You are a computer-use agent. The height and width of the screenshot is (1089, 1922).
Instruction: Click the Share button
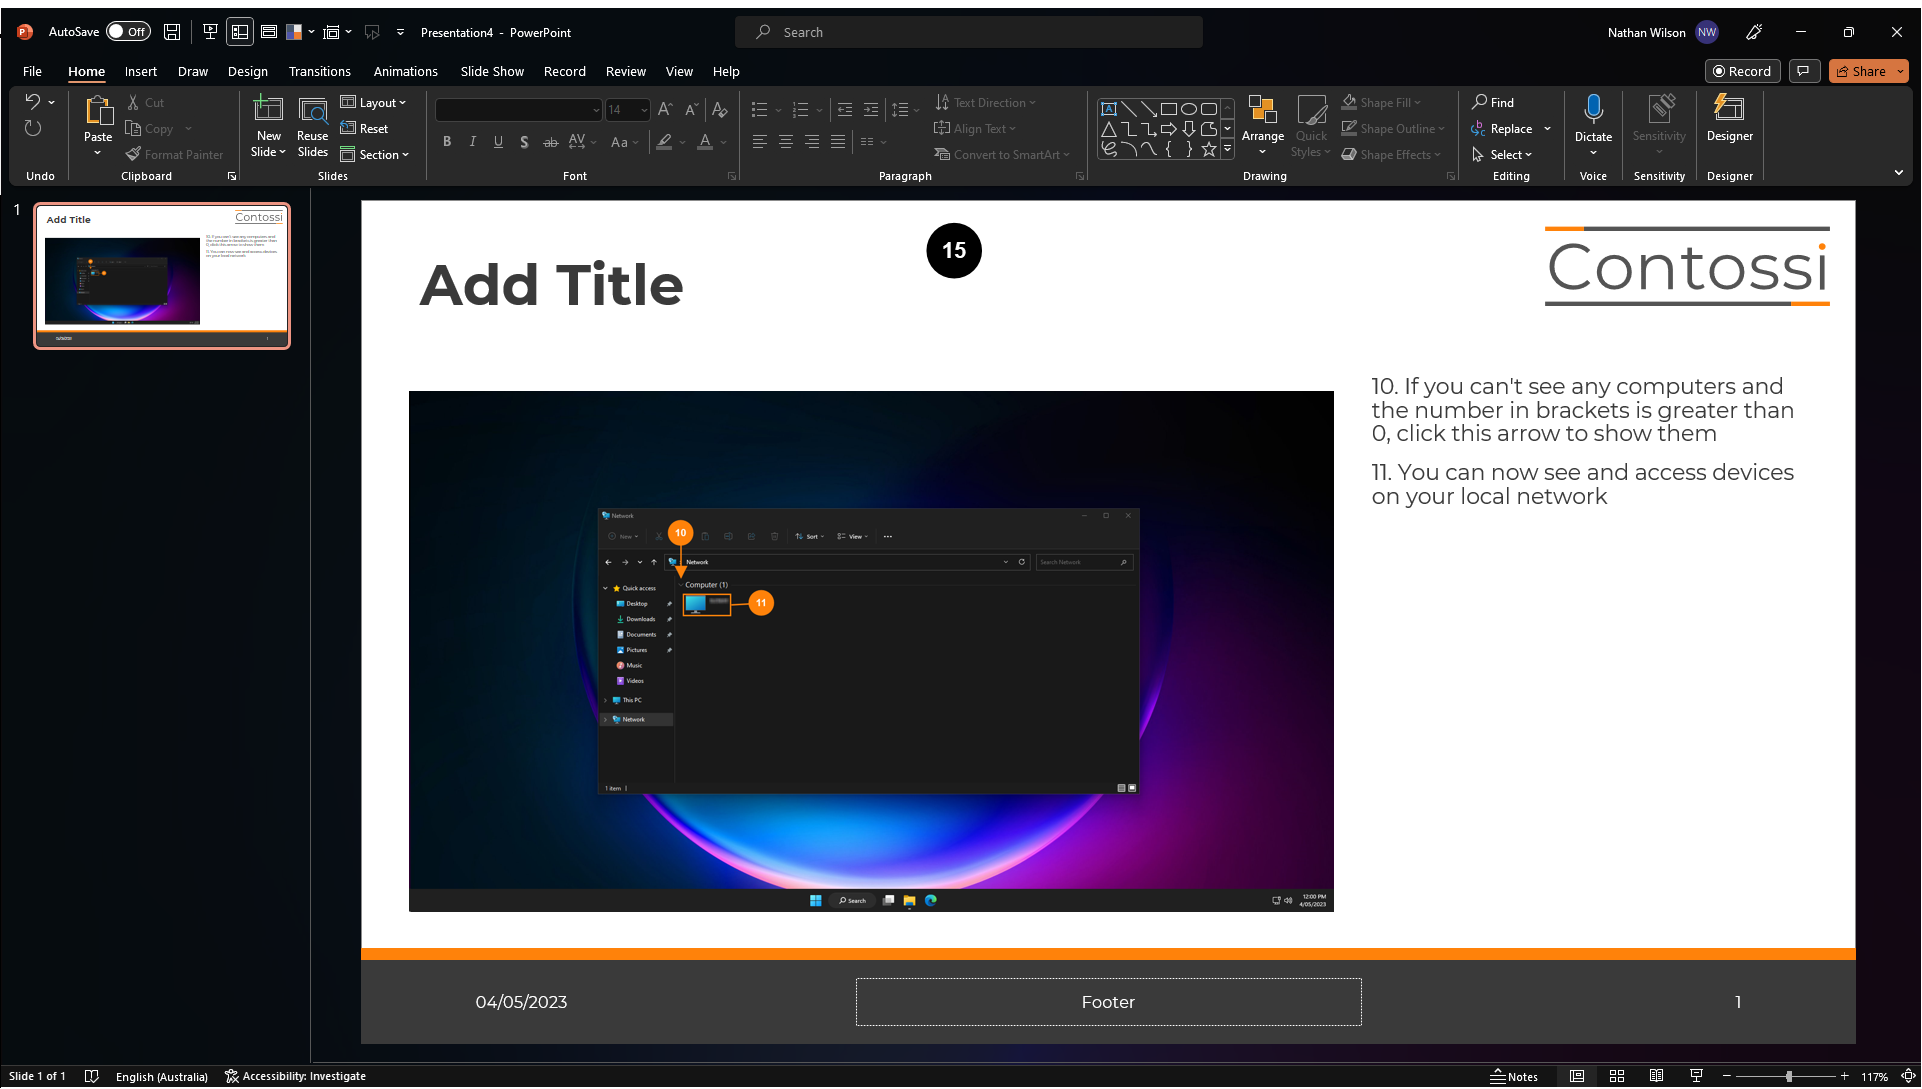1860,71
